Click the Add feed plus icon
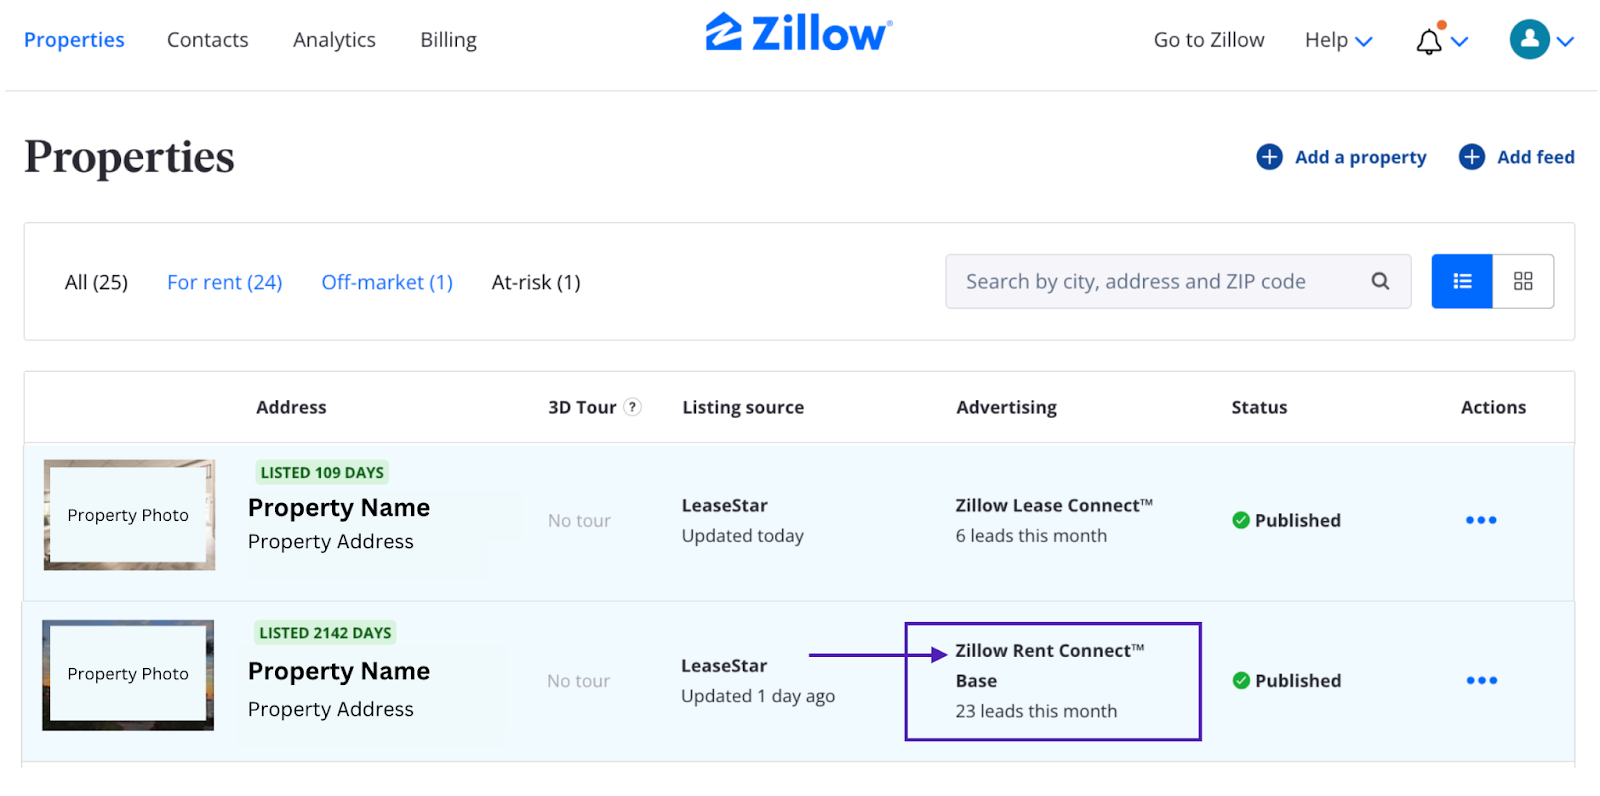This screenshot has height=796, width=1600. click(1471, 157)
